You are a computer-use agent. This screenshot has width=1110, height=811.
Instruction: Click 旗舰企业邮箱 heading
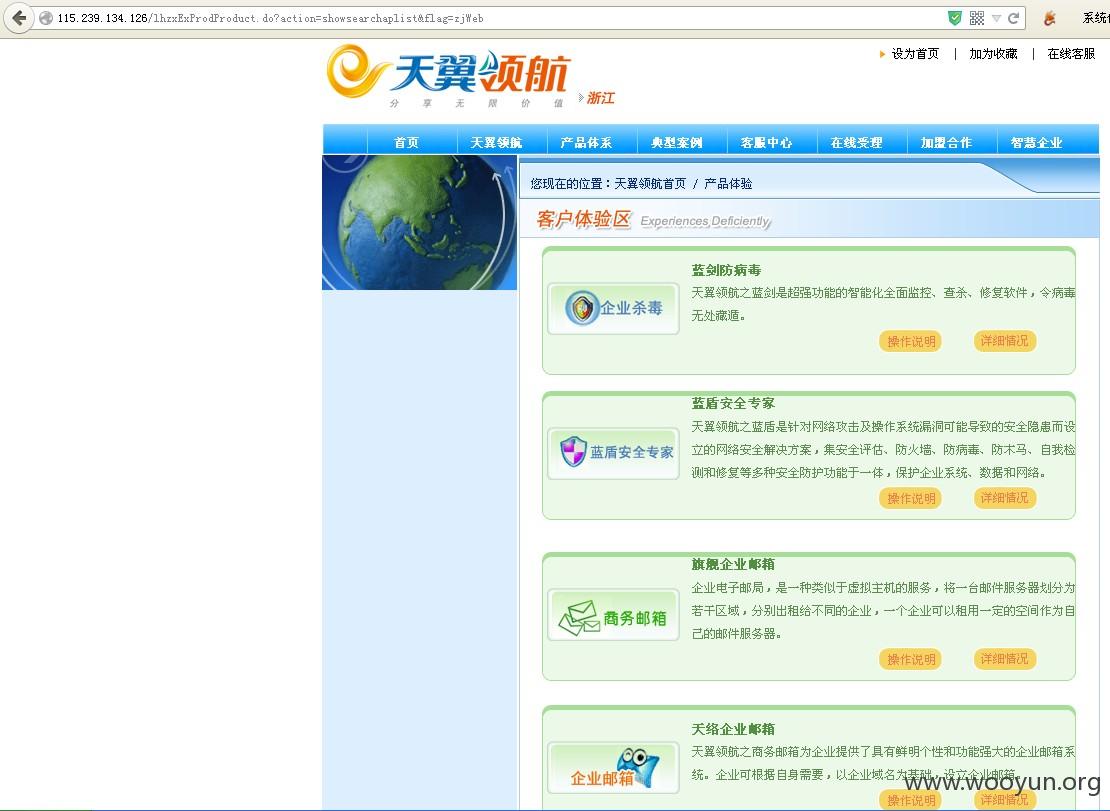pos(733,564)
